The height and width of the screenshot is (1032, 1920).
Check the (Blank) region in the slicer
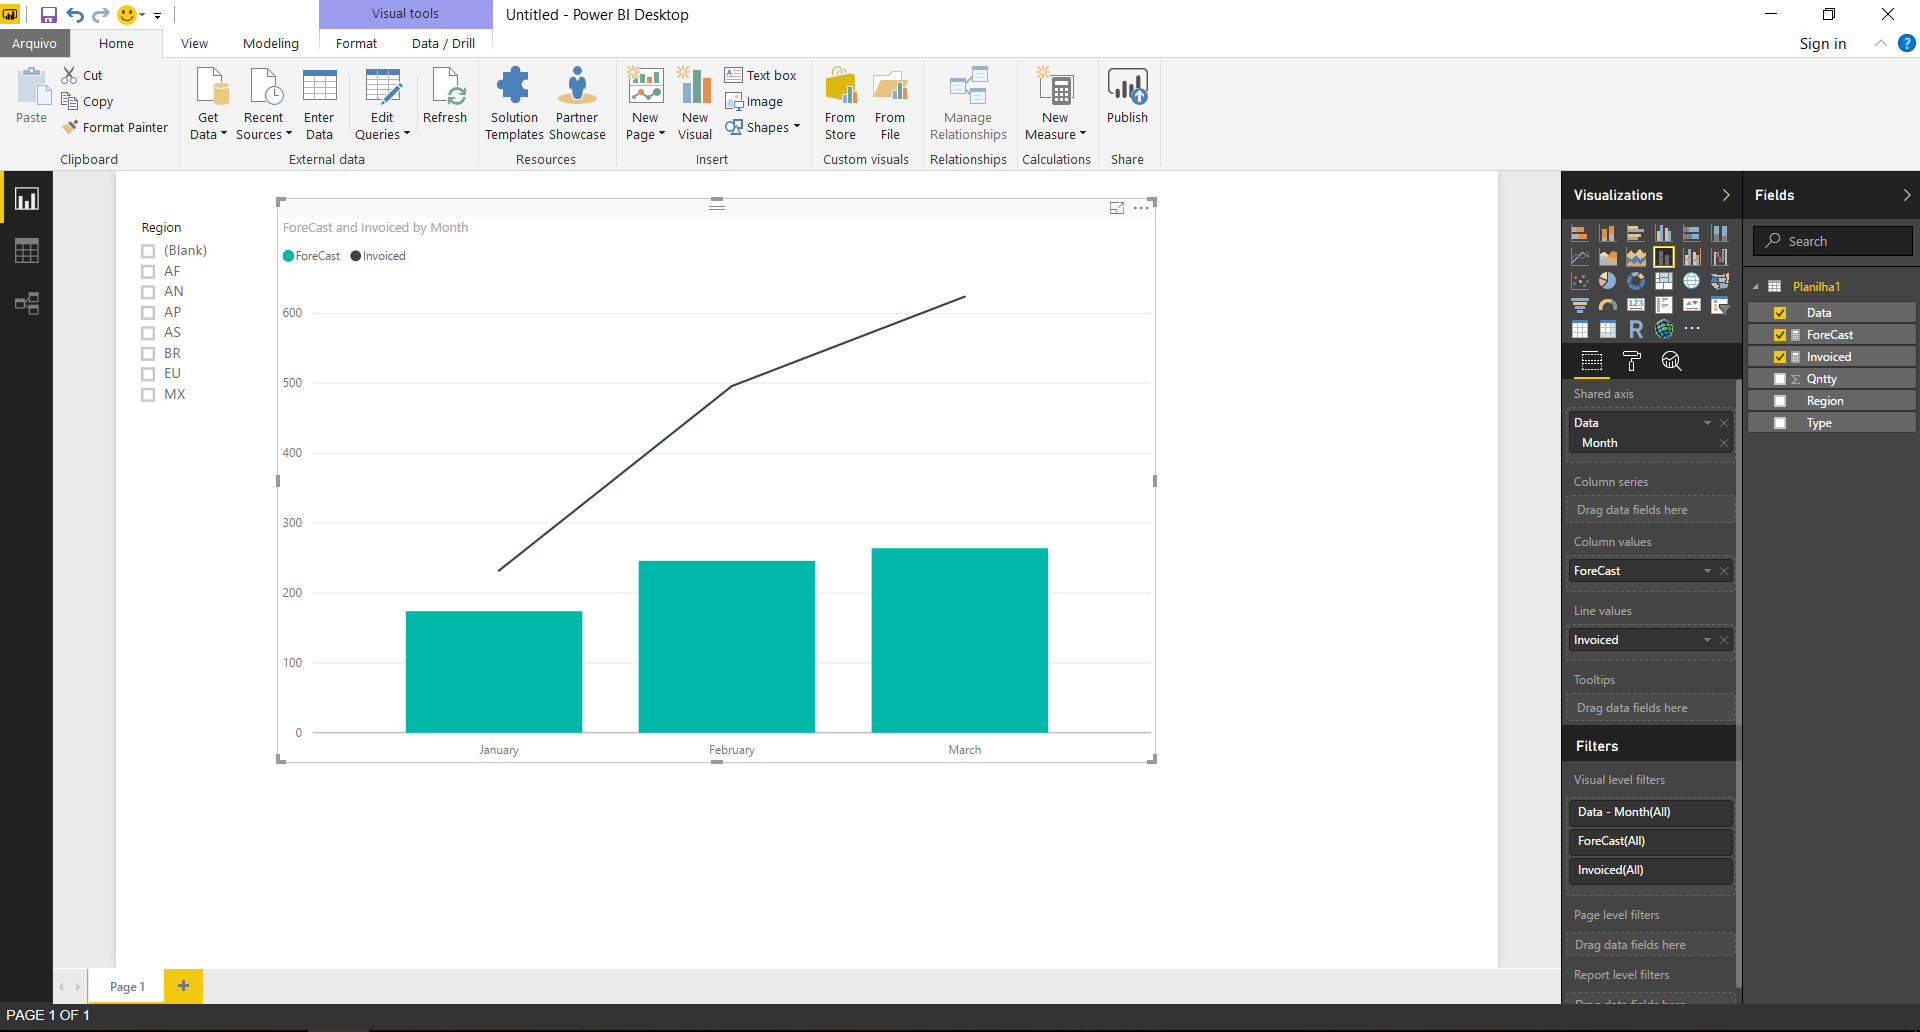tap(148, 251)
